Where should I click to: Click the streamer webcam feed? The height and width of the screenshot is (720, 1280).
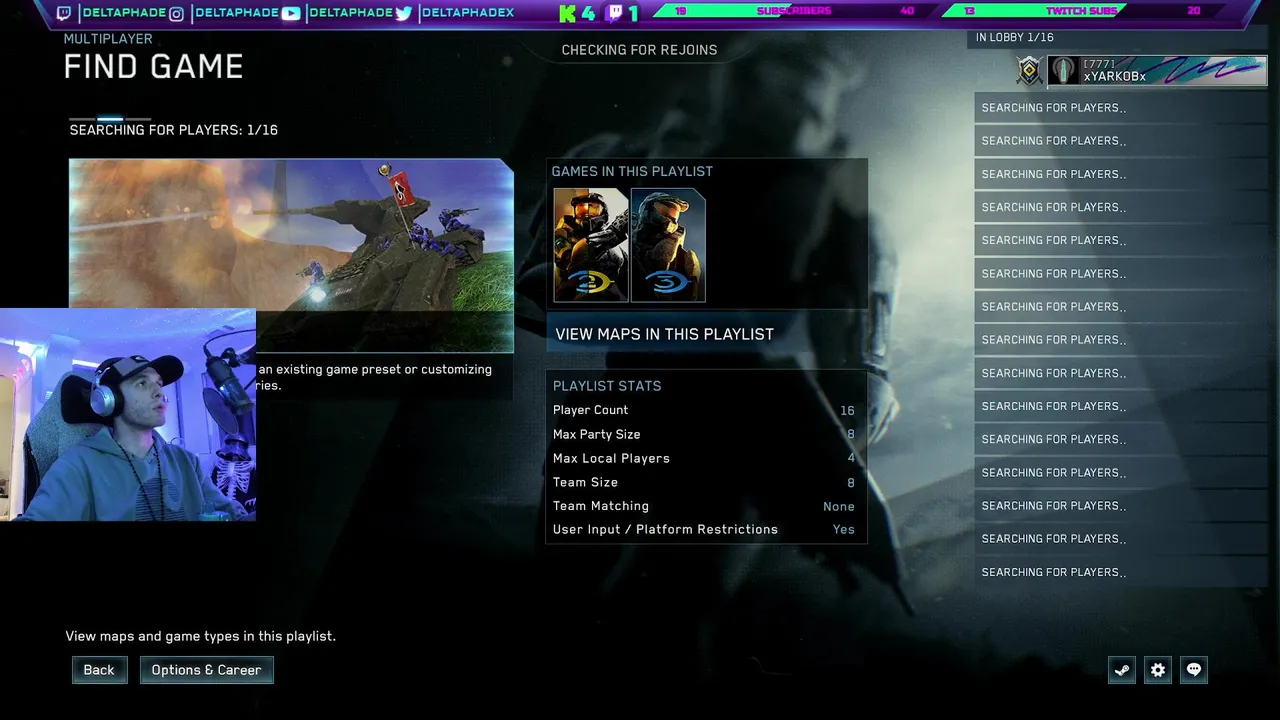pos(128,414)
